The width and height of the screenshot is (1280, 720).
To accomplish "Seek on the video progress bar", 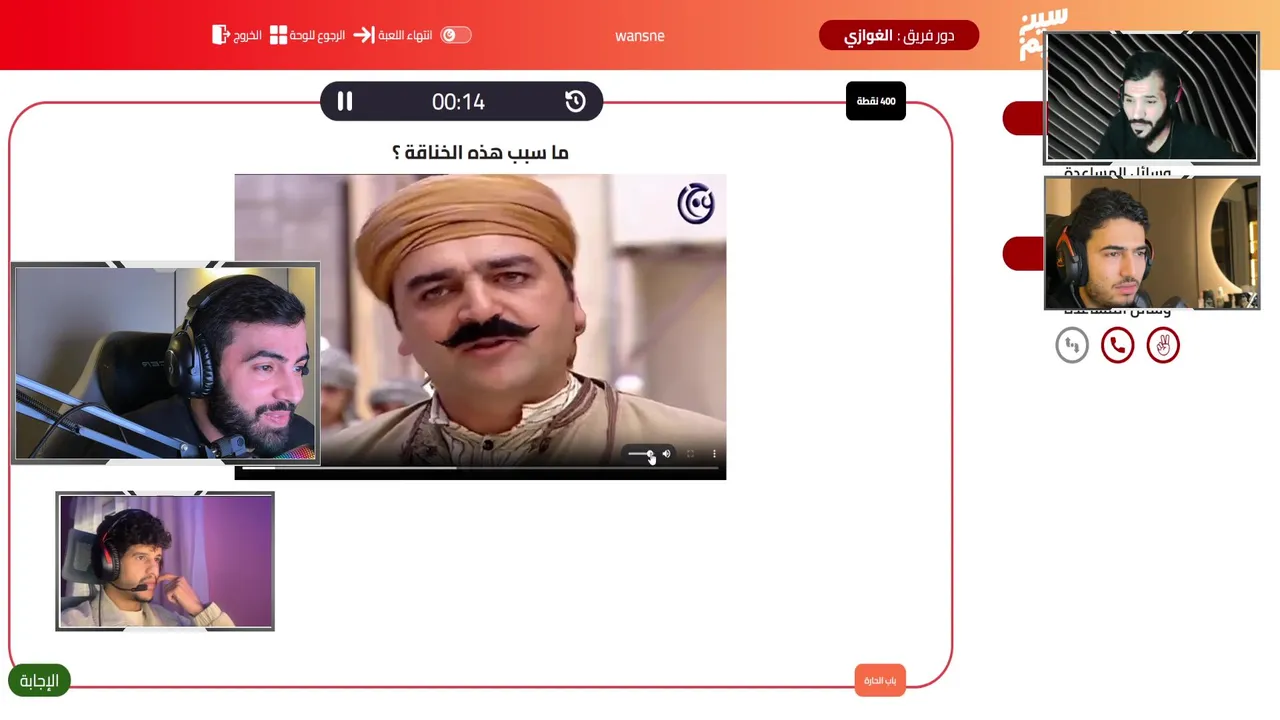I will (480, 467).
